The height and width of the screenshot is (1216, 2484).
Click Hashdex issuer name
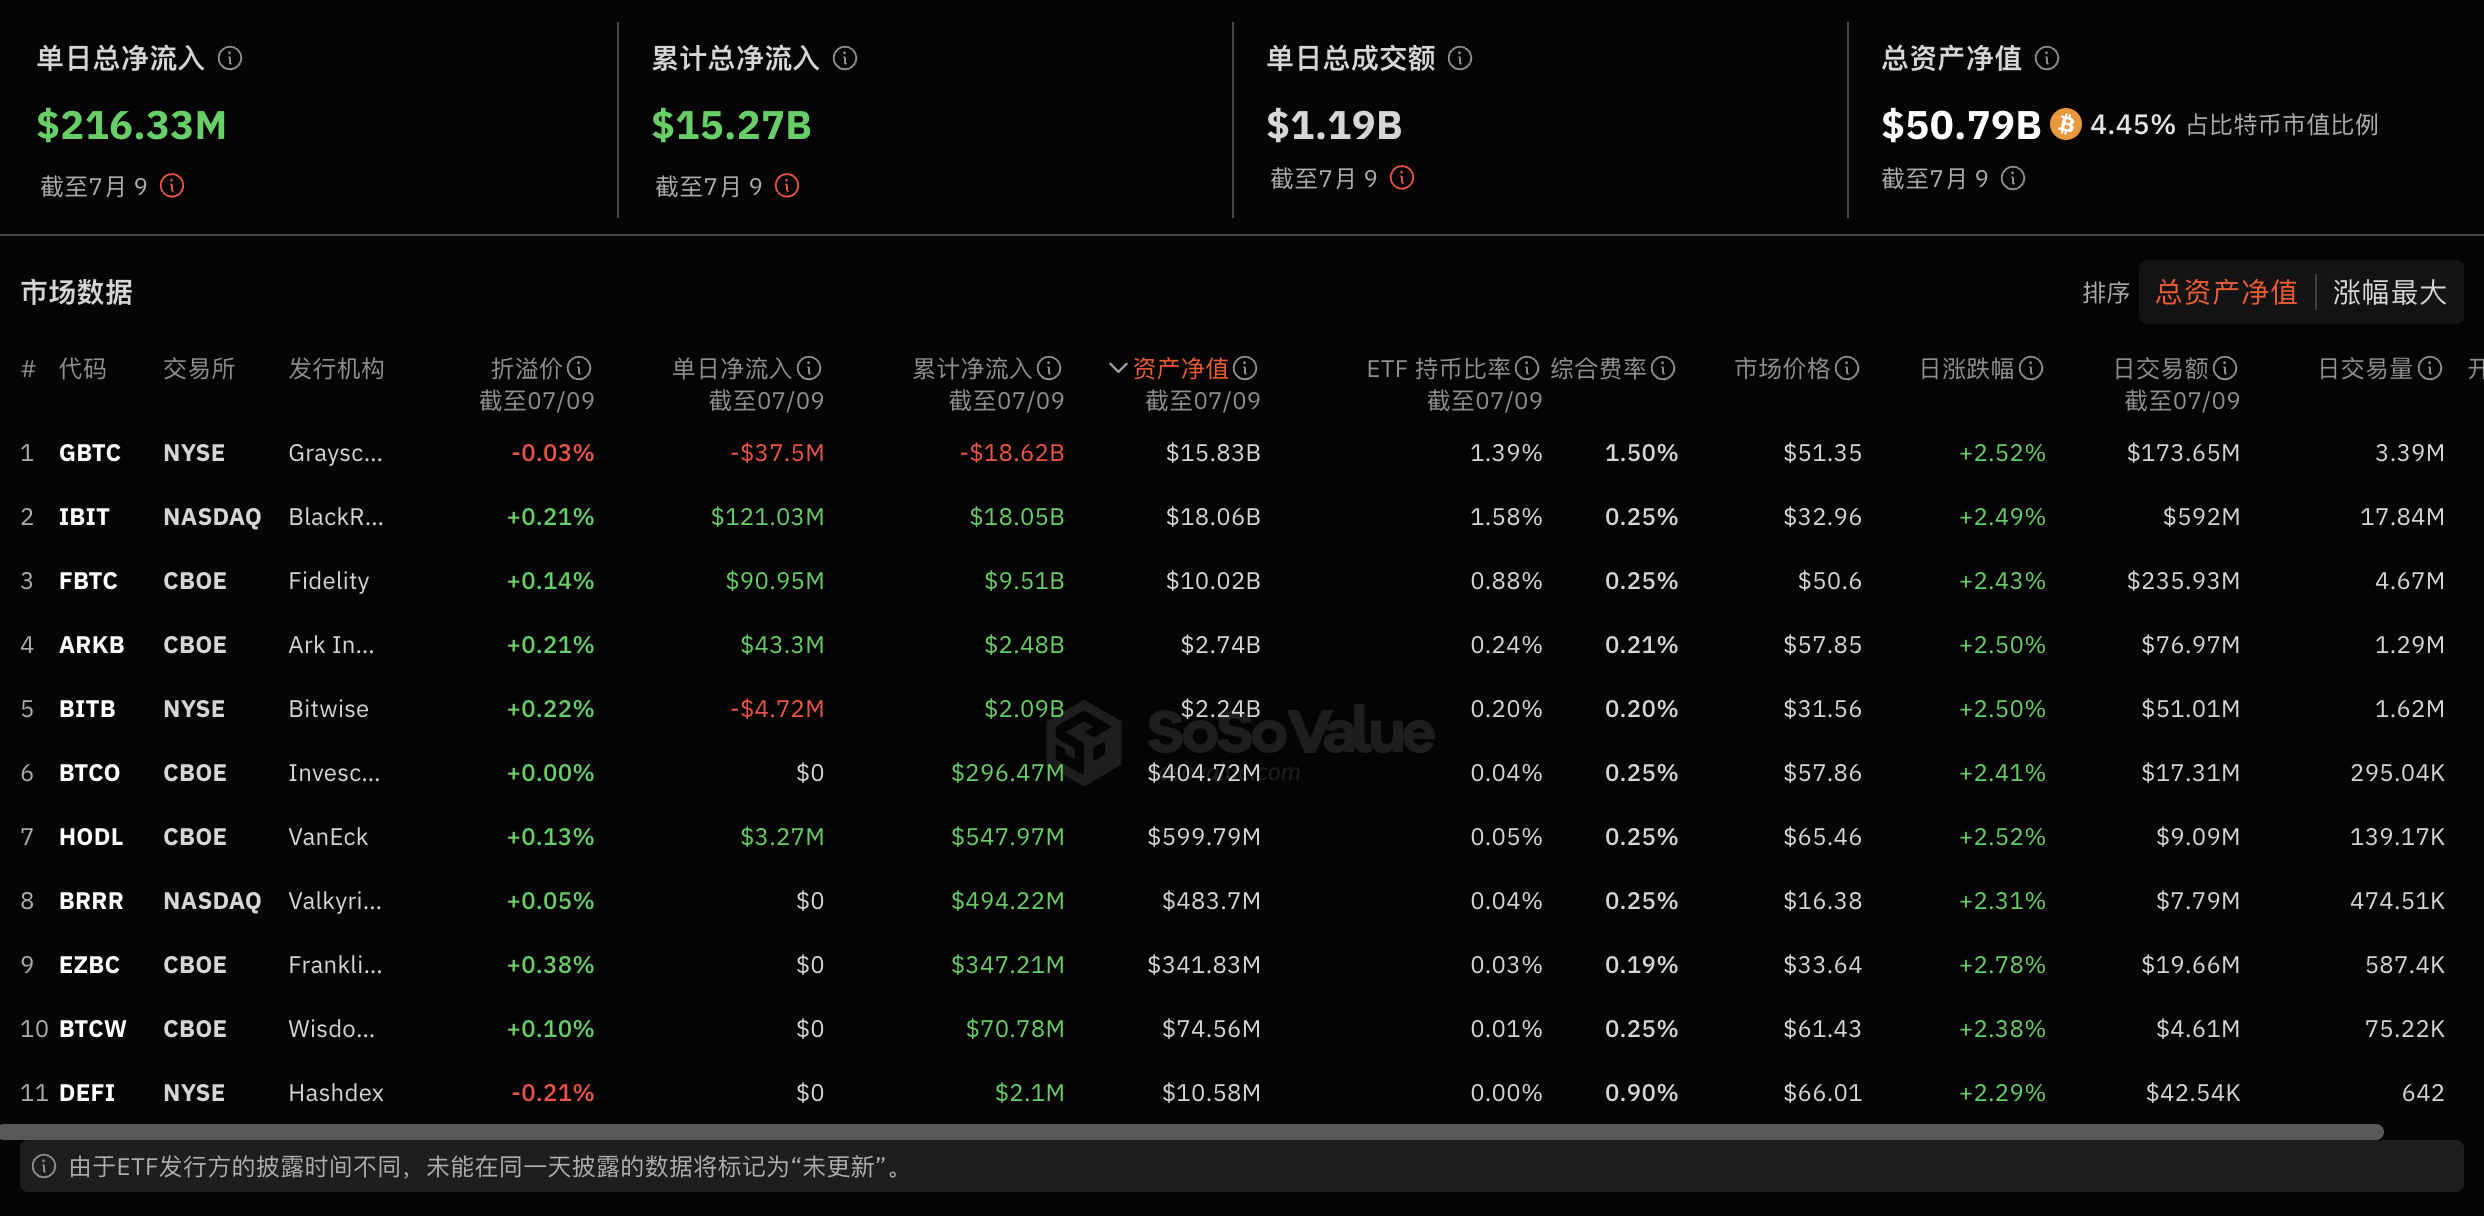(336, 1093)
